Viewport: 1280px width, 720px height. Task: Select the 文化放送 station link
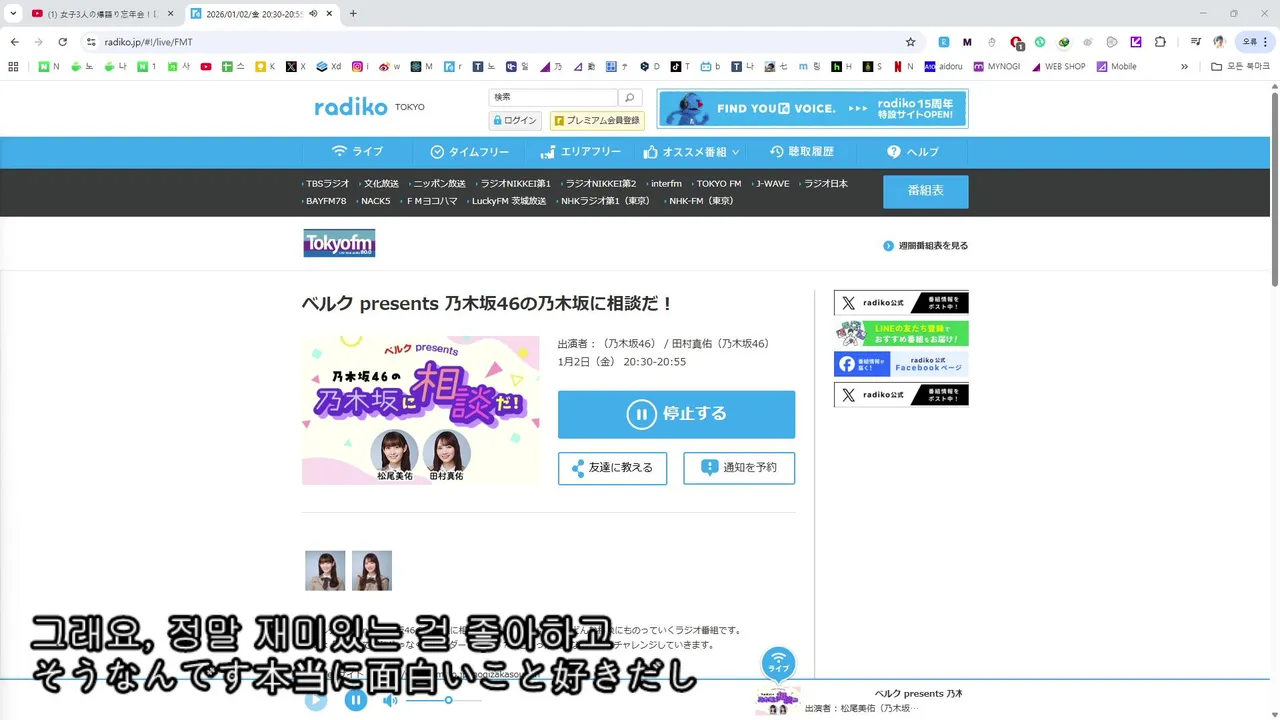tap(381, 184)
